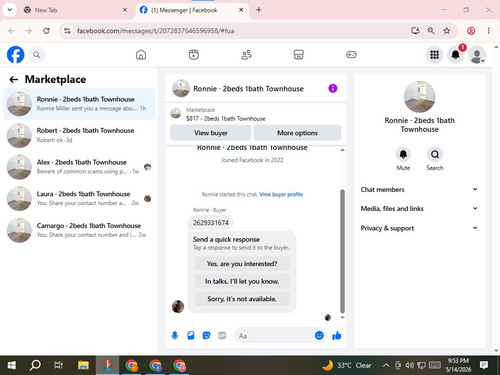Expand the Chat members section

[419, 189]
